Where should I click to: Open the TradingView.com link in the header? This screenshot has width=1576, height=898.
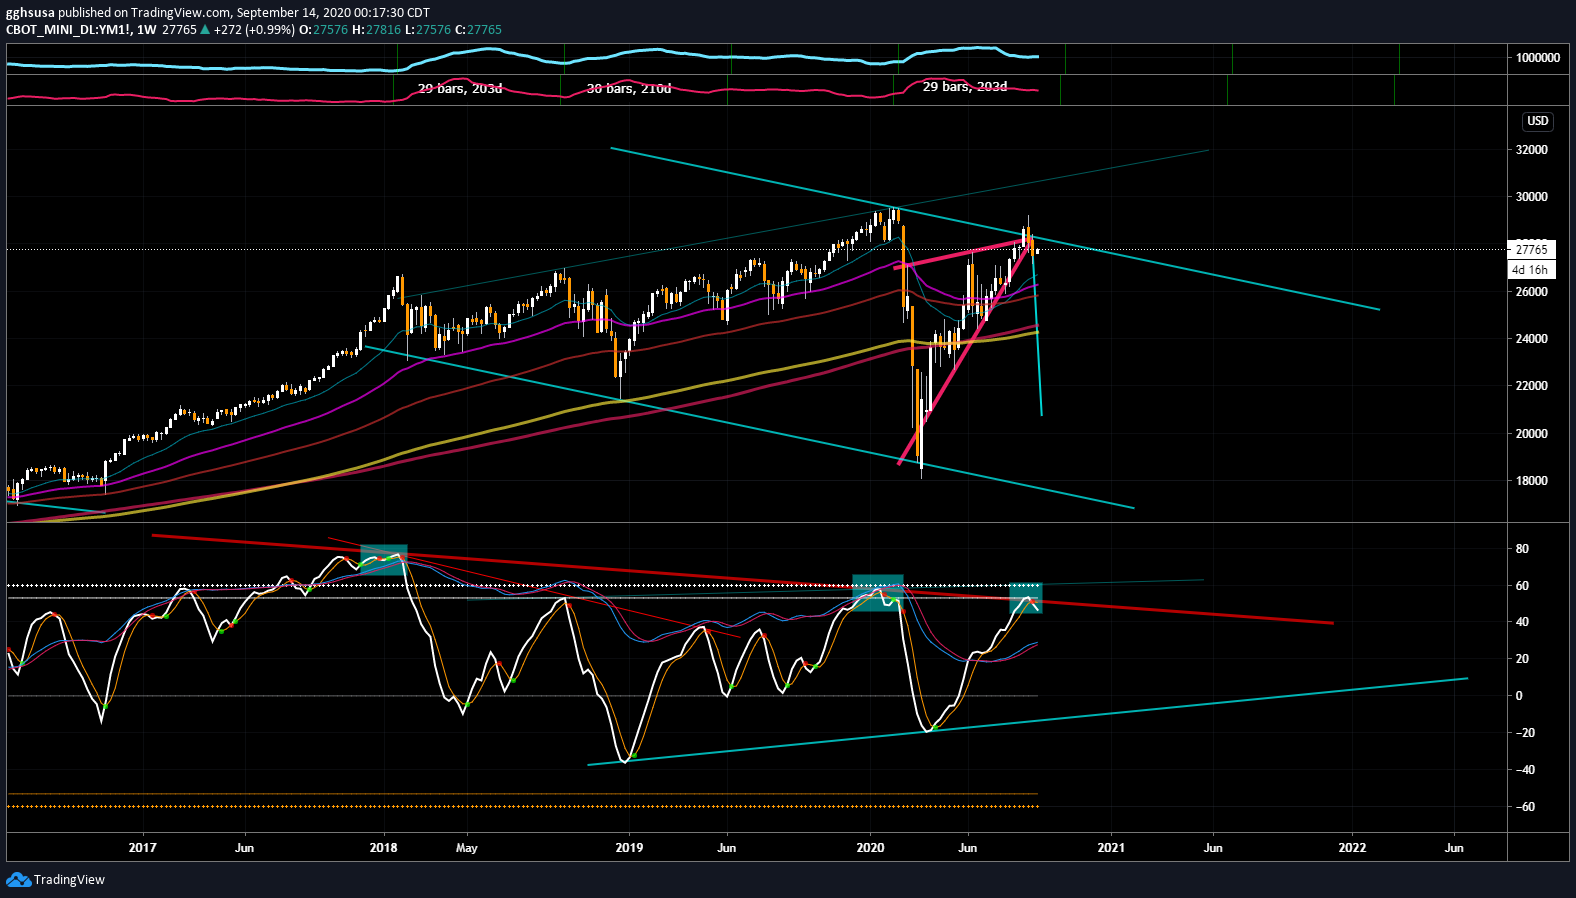[x=182, y=13]
